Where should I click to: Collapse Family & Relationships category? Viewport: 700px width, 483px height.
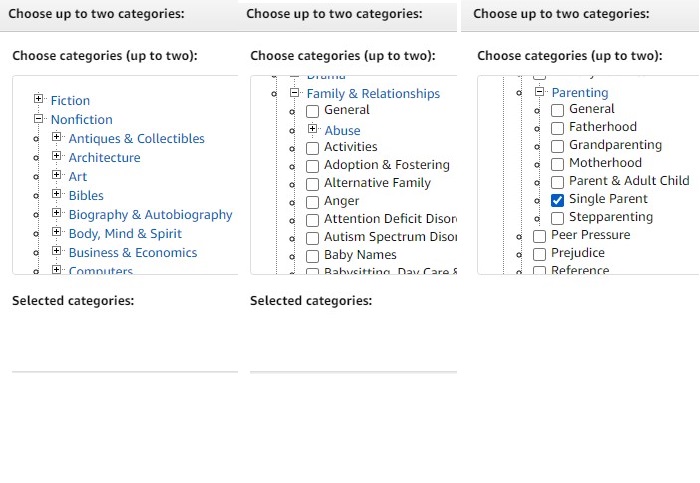(294, 92)
